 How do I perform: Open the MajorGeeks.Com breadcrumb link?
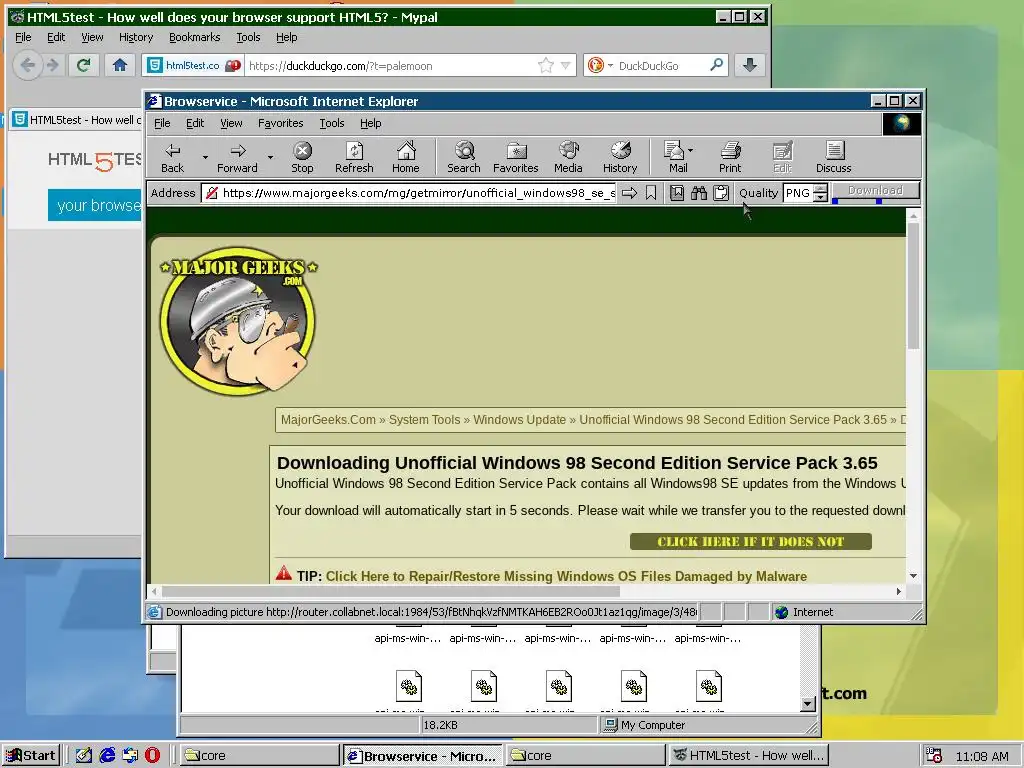[328, 420]
